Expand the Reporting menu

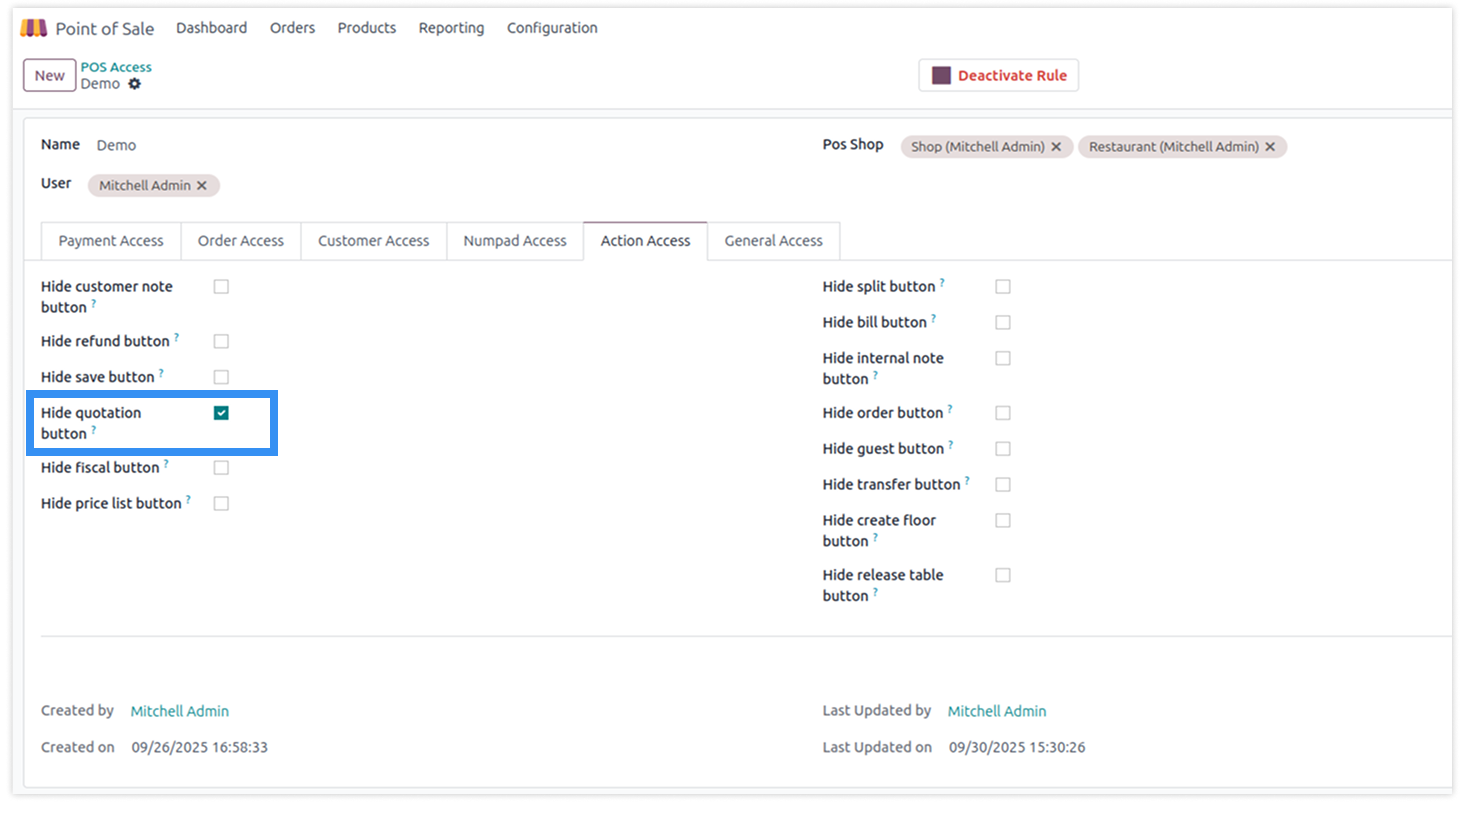pos(451,28)
